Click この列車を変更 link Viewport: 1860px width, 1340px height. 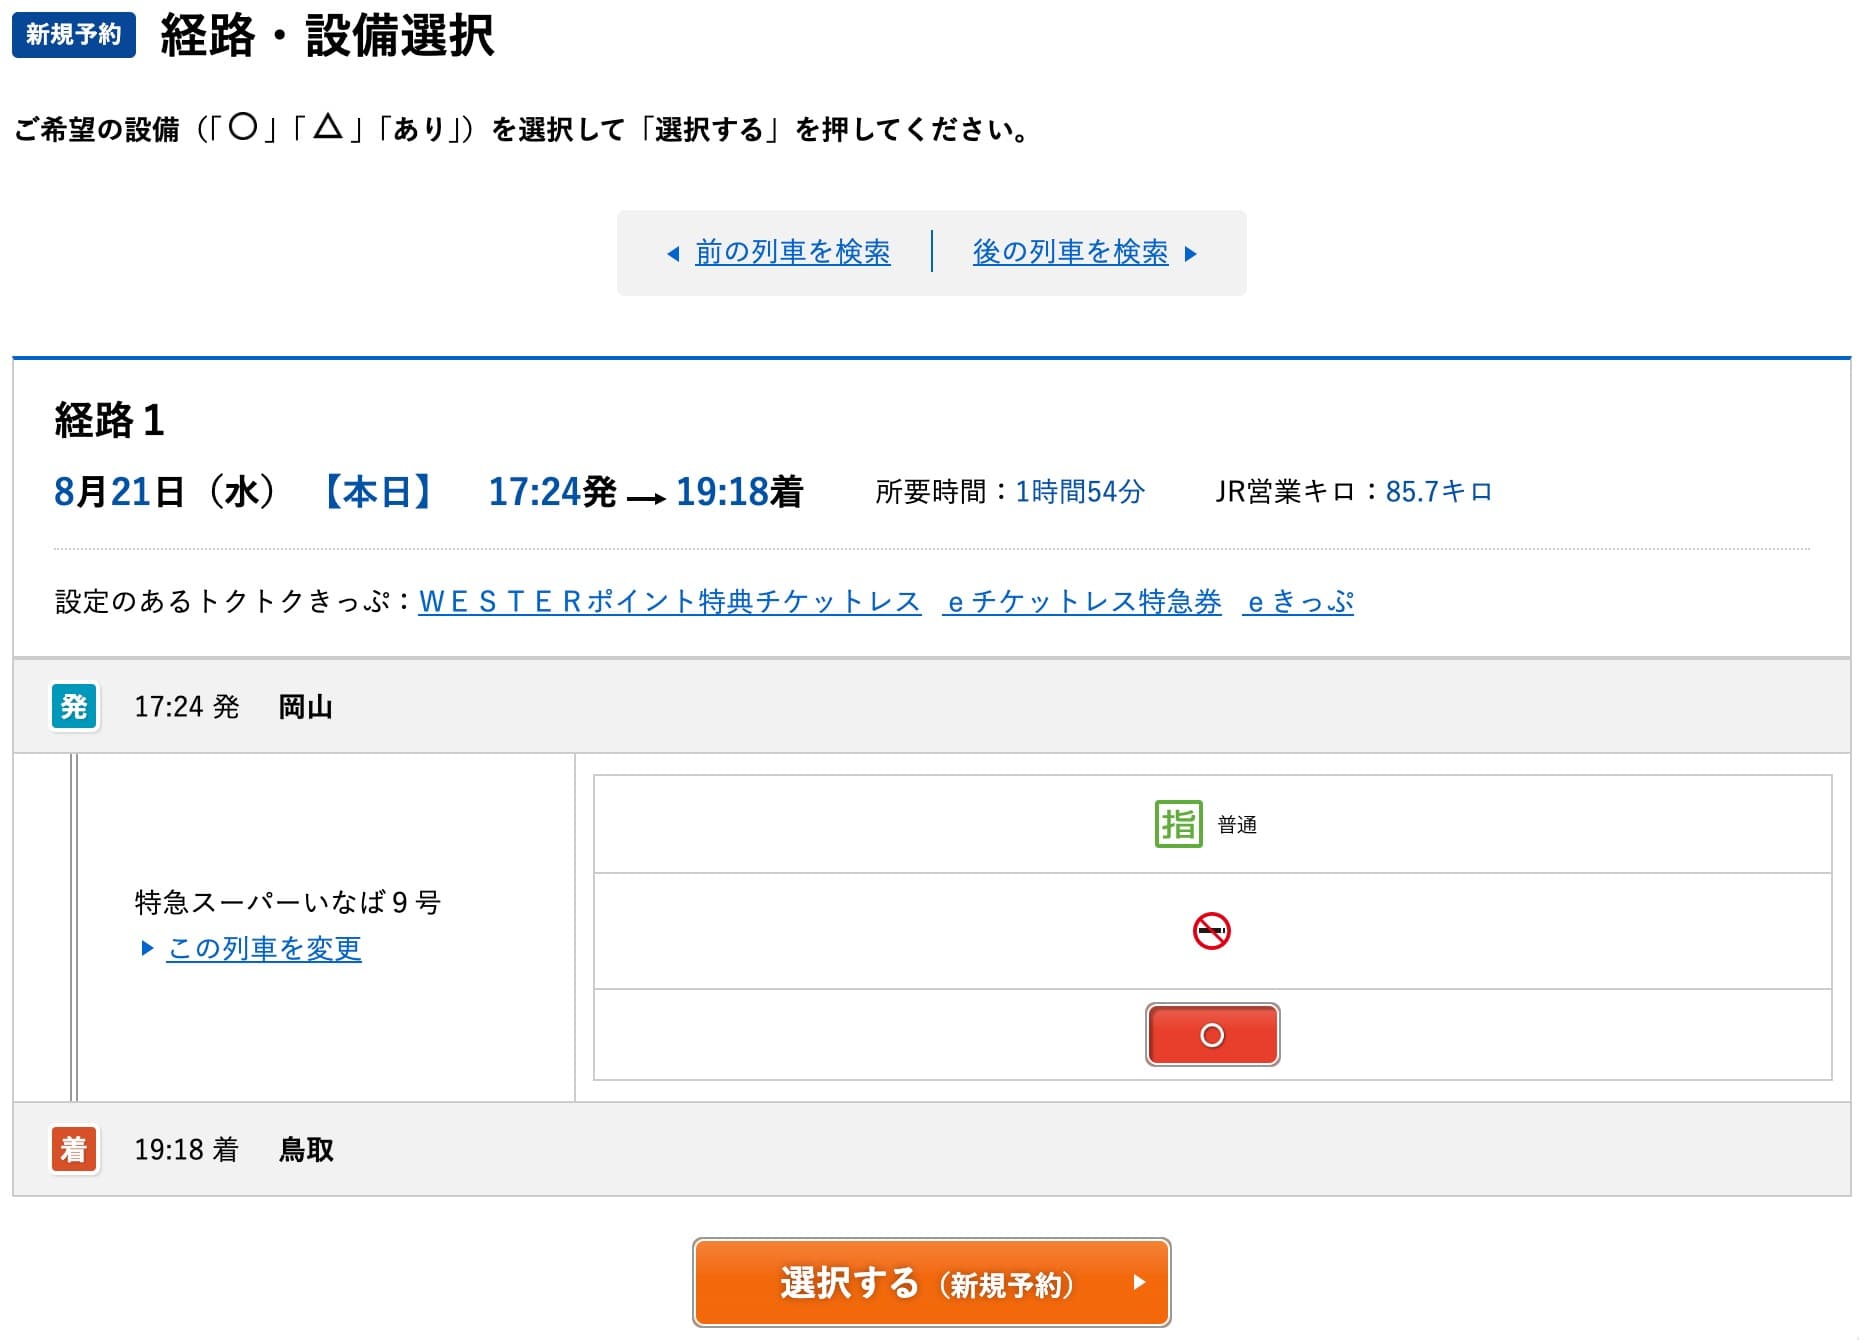pos(264,948)
